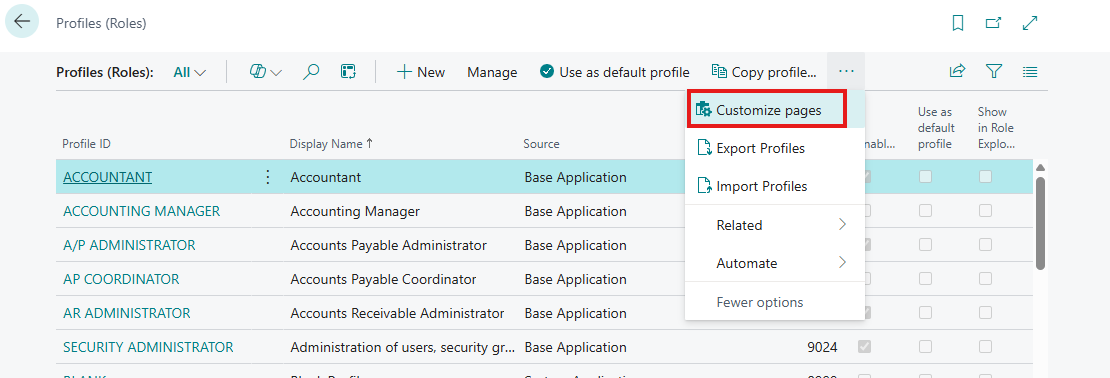Go back with the arrow button

[22, 21]
